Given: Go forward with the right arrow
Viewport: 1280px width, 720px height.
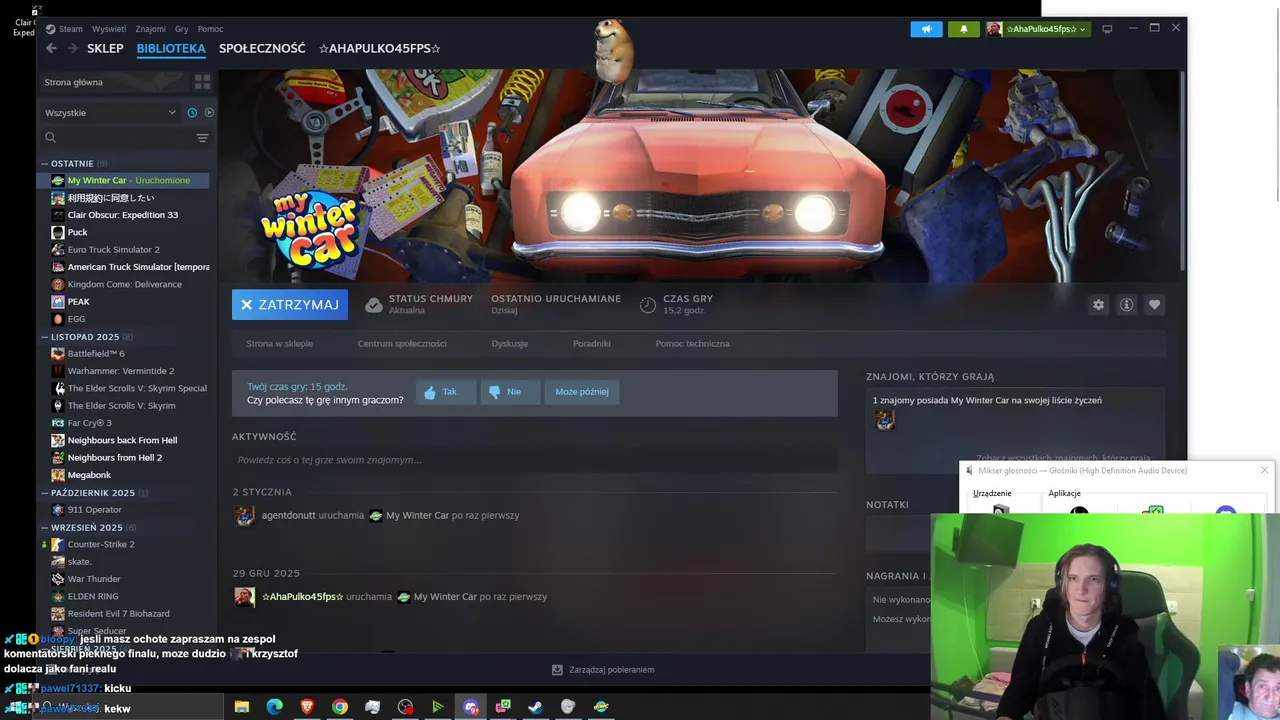Looking at the screenshot, I should click(72, 48).
